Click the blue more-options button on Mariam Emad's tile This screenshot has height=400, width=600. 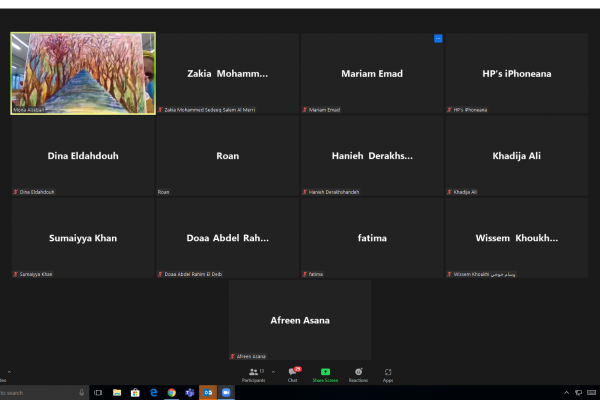coord(438,38)
